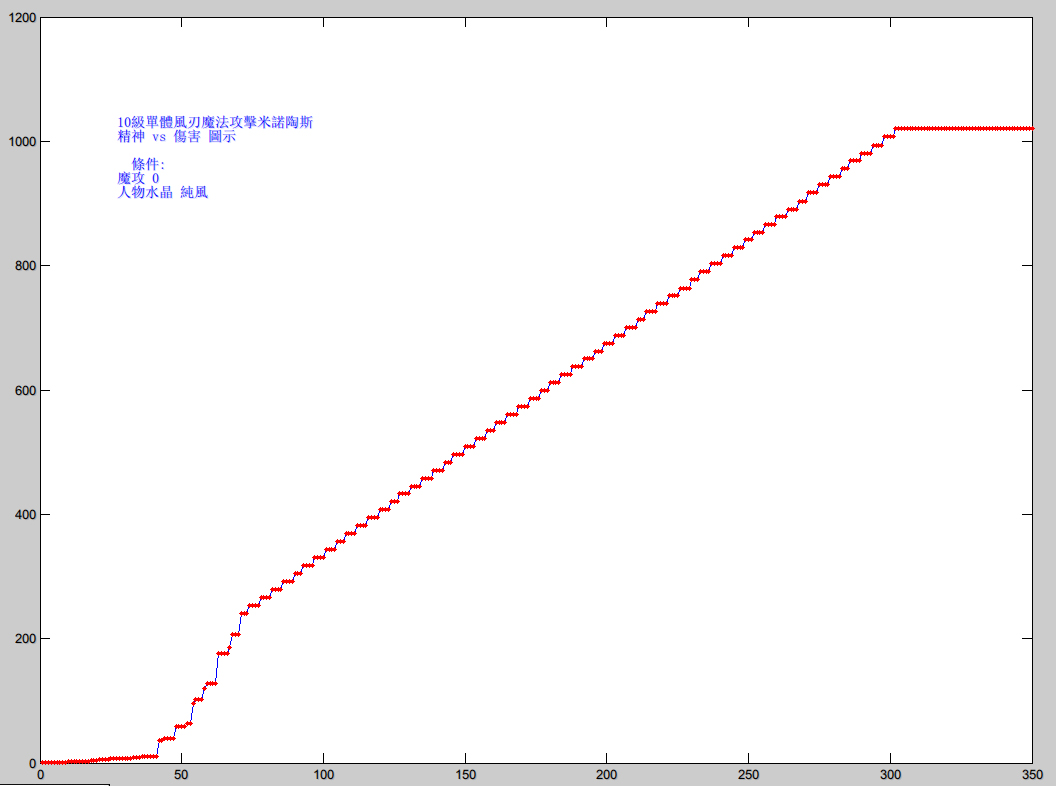Click the 1200 label on y-axis
Viewport: 1056px width, 786px height.
pos(22,18)
